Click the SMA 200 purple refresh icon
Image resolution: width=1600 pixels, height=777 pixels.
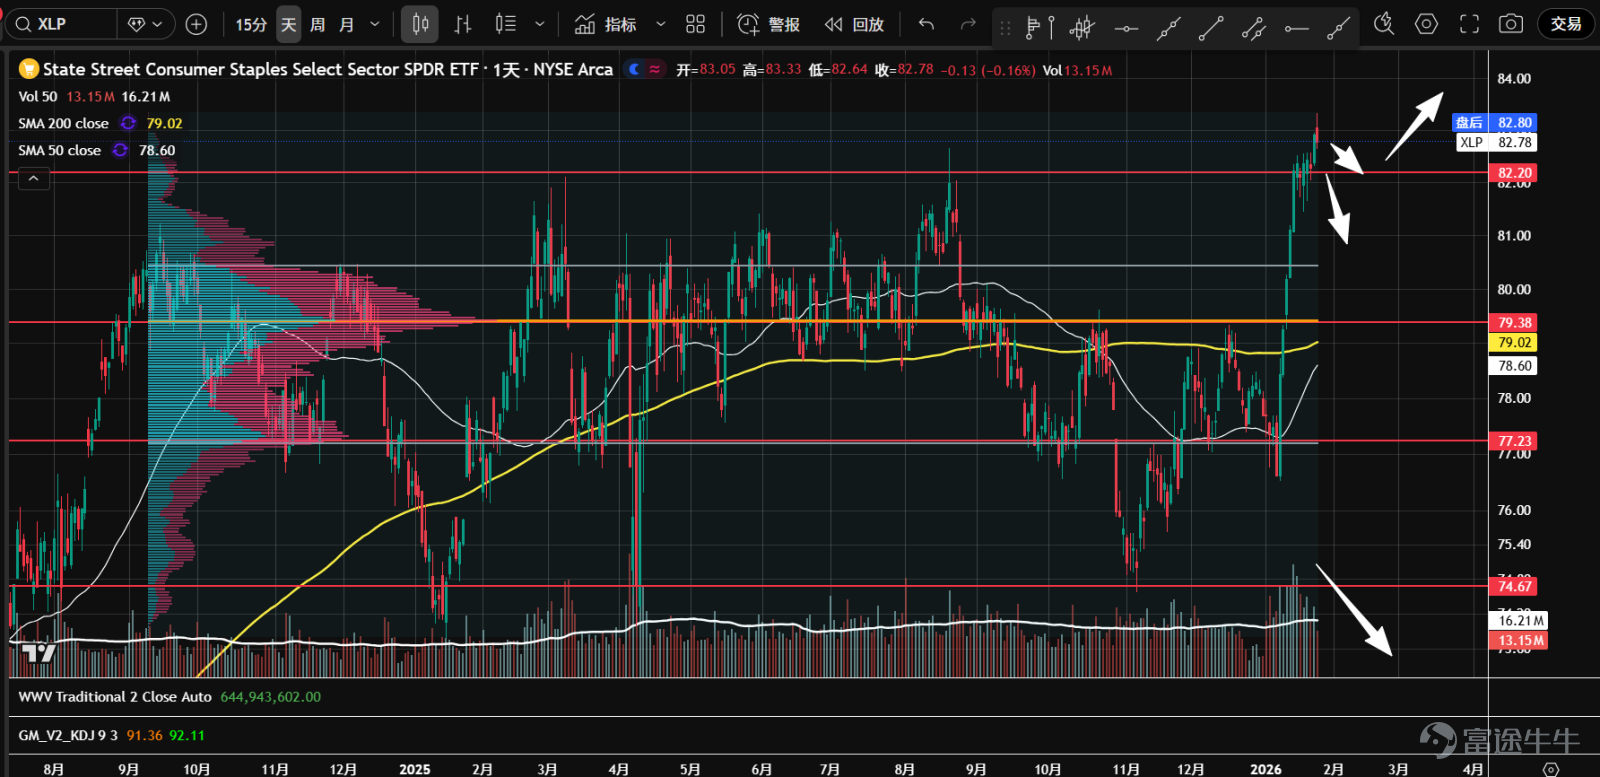point(128,123)
